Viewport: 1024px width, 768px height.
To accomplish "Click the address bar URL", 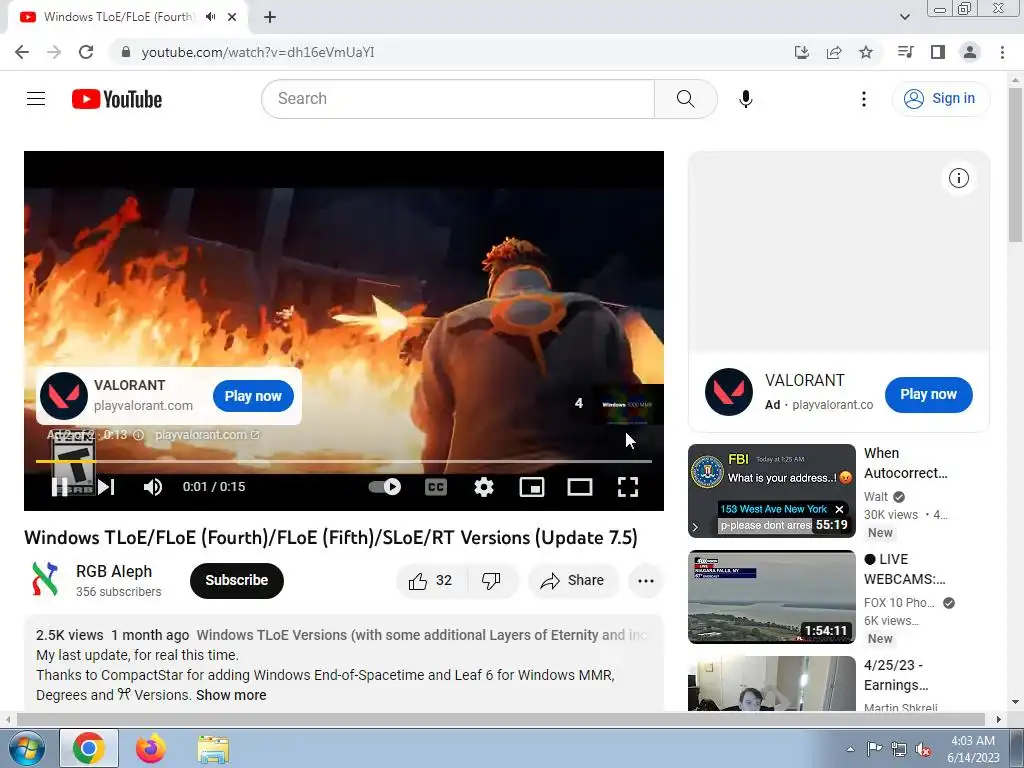I will (x=258, y=52).
